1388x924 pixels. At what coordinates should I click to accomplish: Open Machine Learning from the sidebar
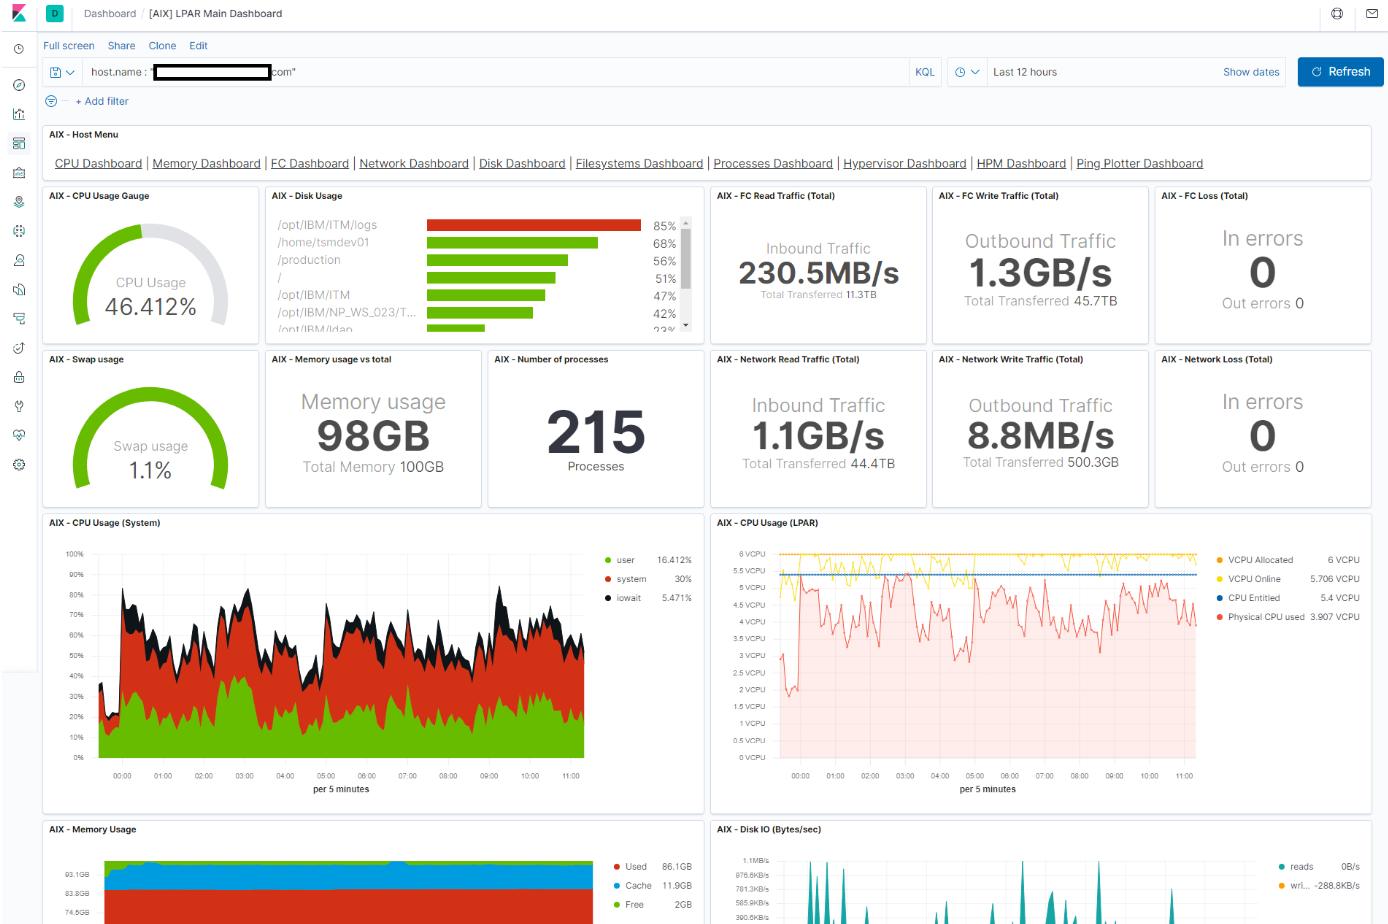pyautogui.click(x=19, y=231)
